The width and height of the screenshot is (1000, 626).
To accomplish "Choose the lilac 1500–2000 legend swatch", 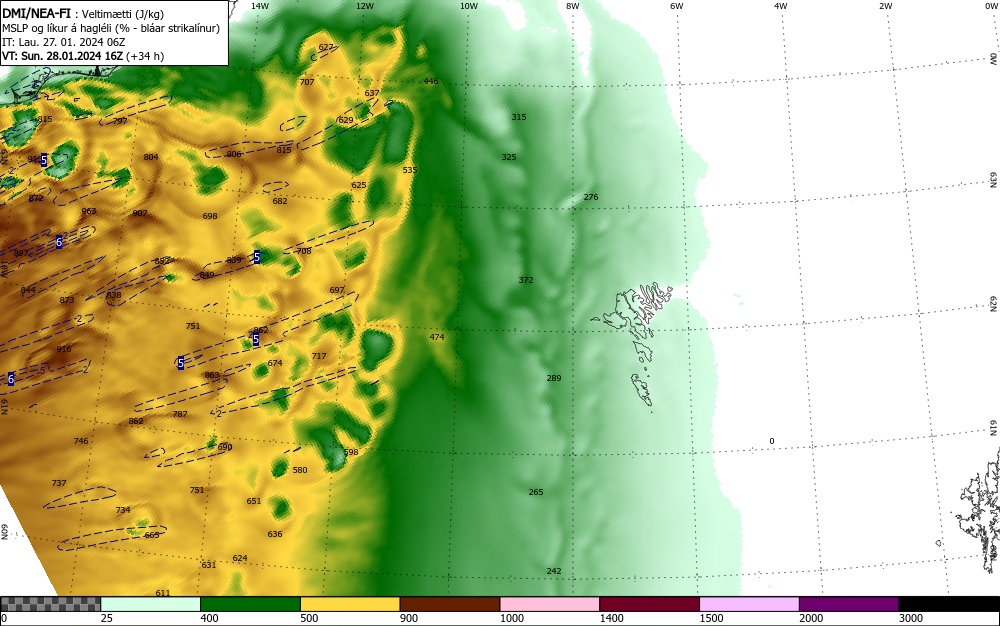I will click(x=749, y=604).
